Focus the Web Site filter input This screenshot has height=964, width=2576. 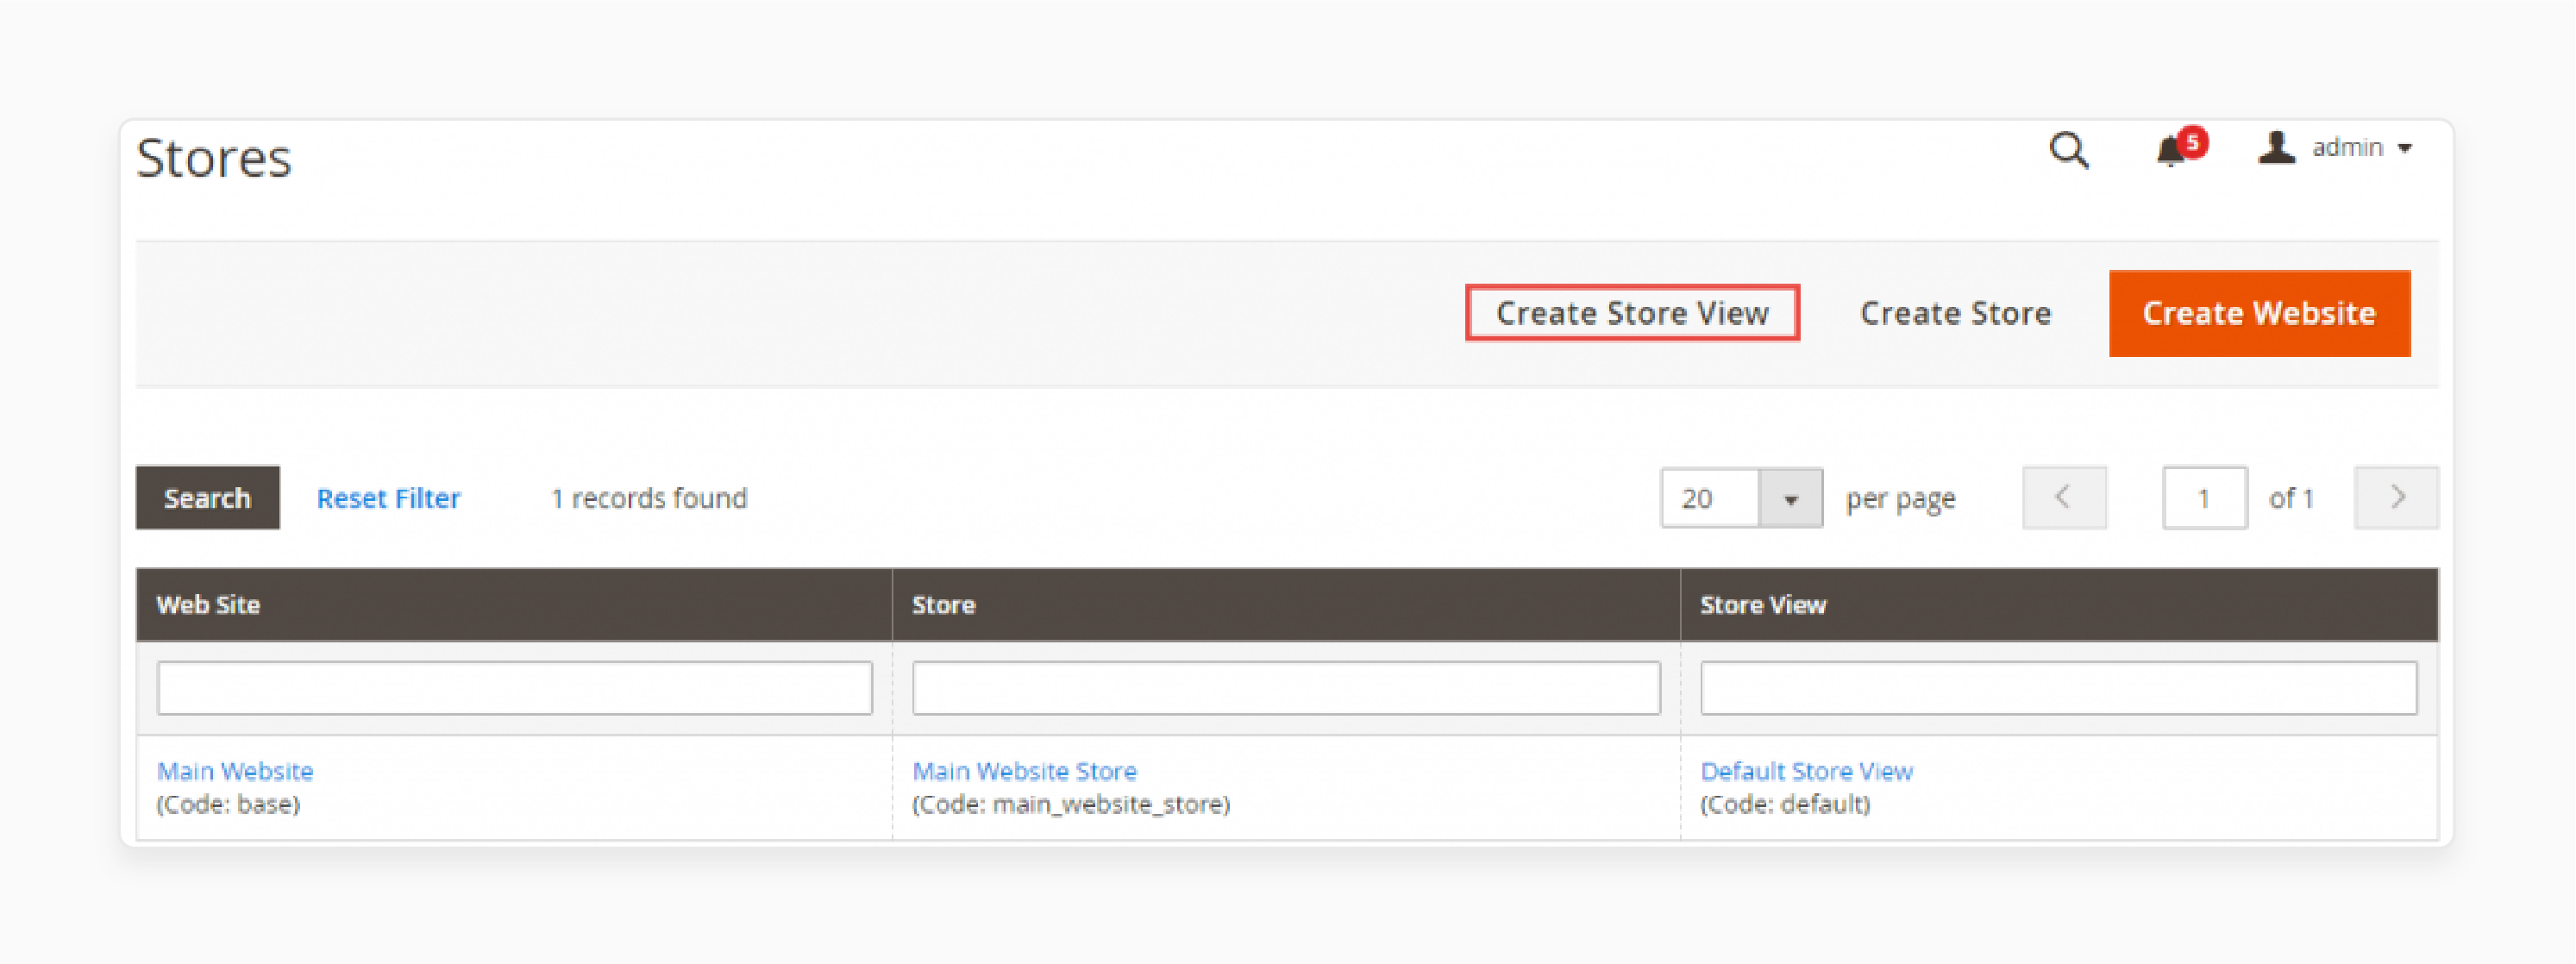514,688
